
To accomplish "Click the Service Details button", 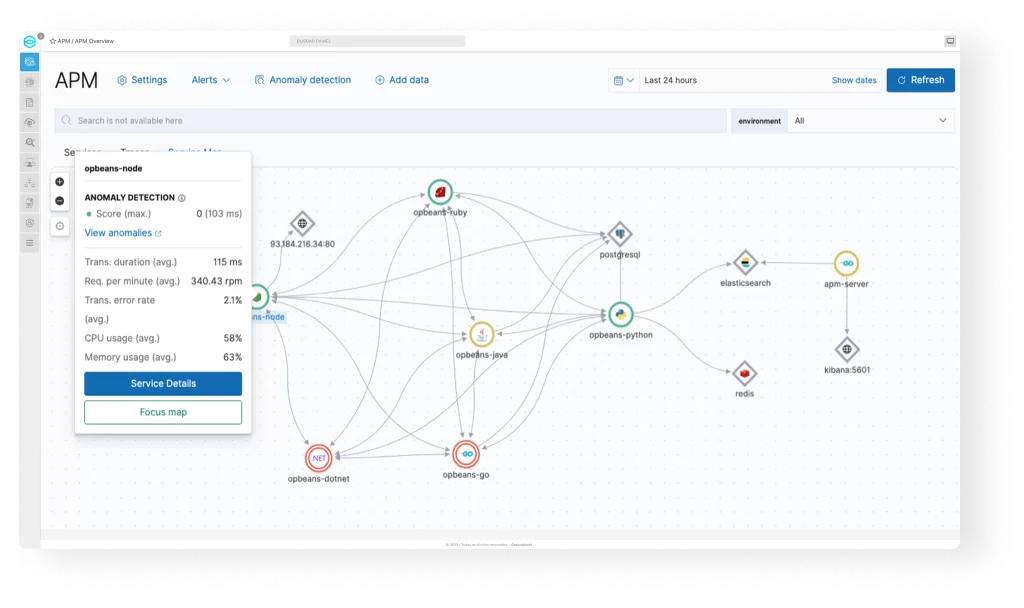I will pyautogui.click(x=163, y=384).
